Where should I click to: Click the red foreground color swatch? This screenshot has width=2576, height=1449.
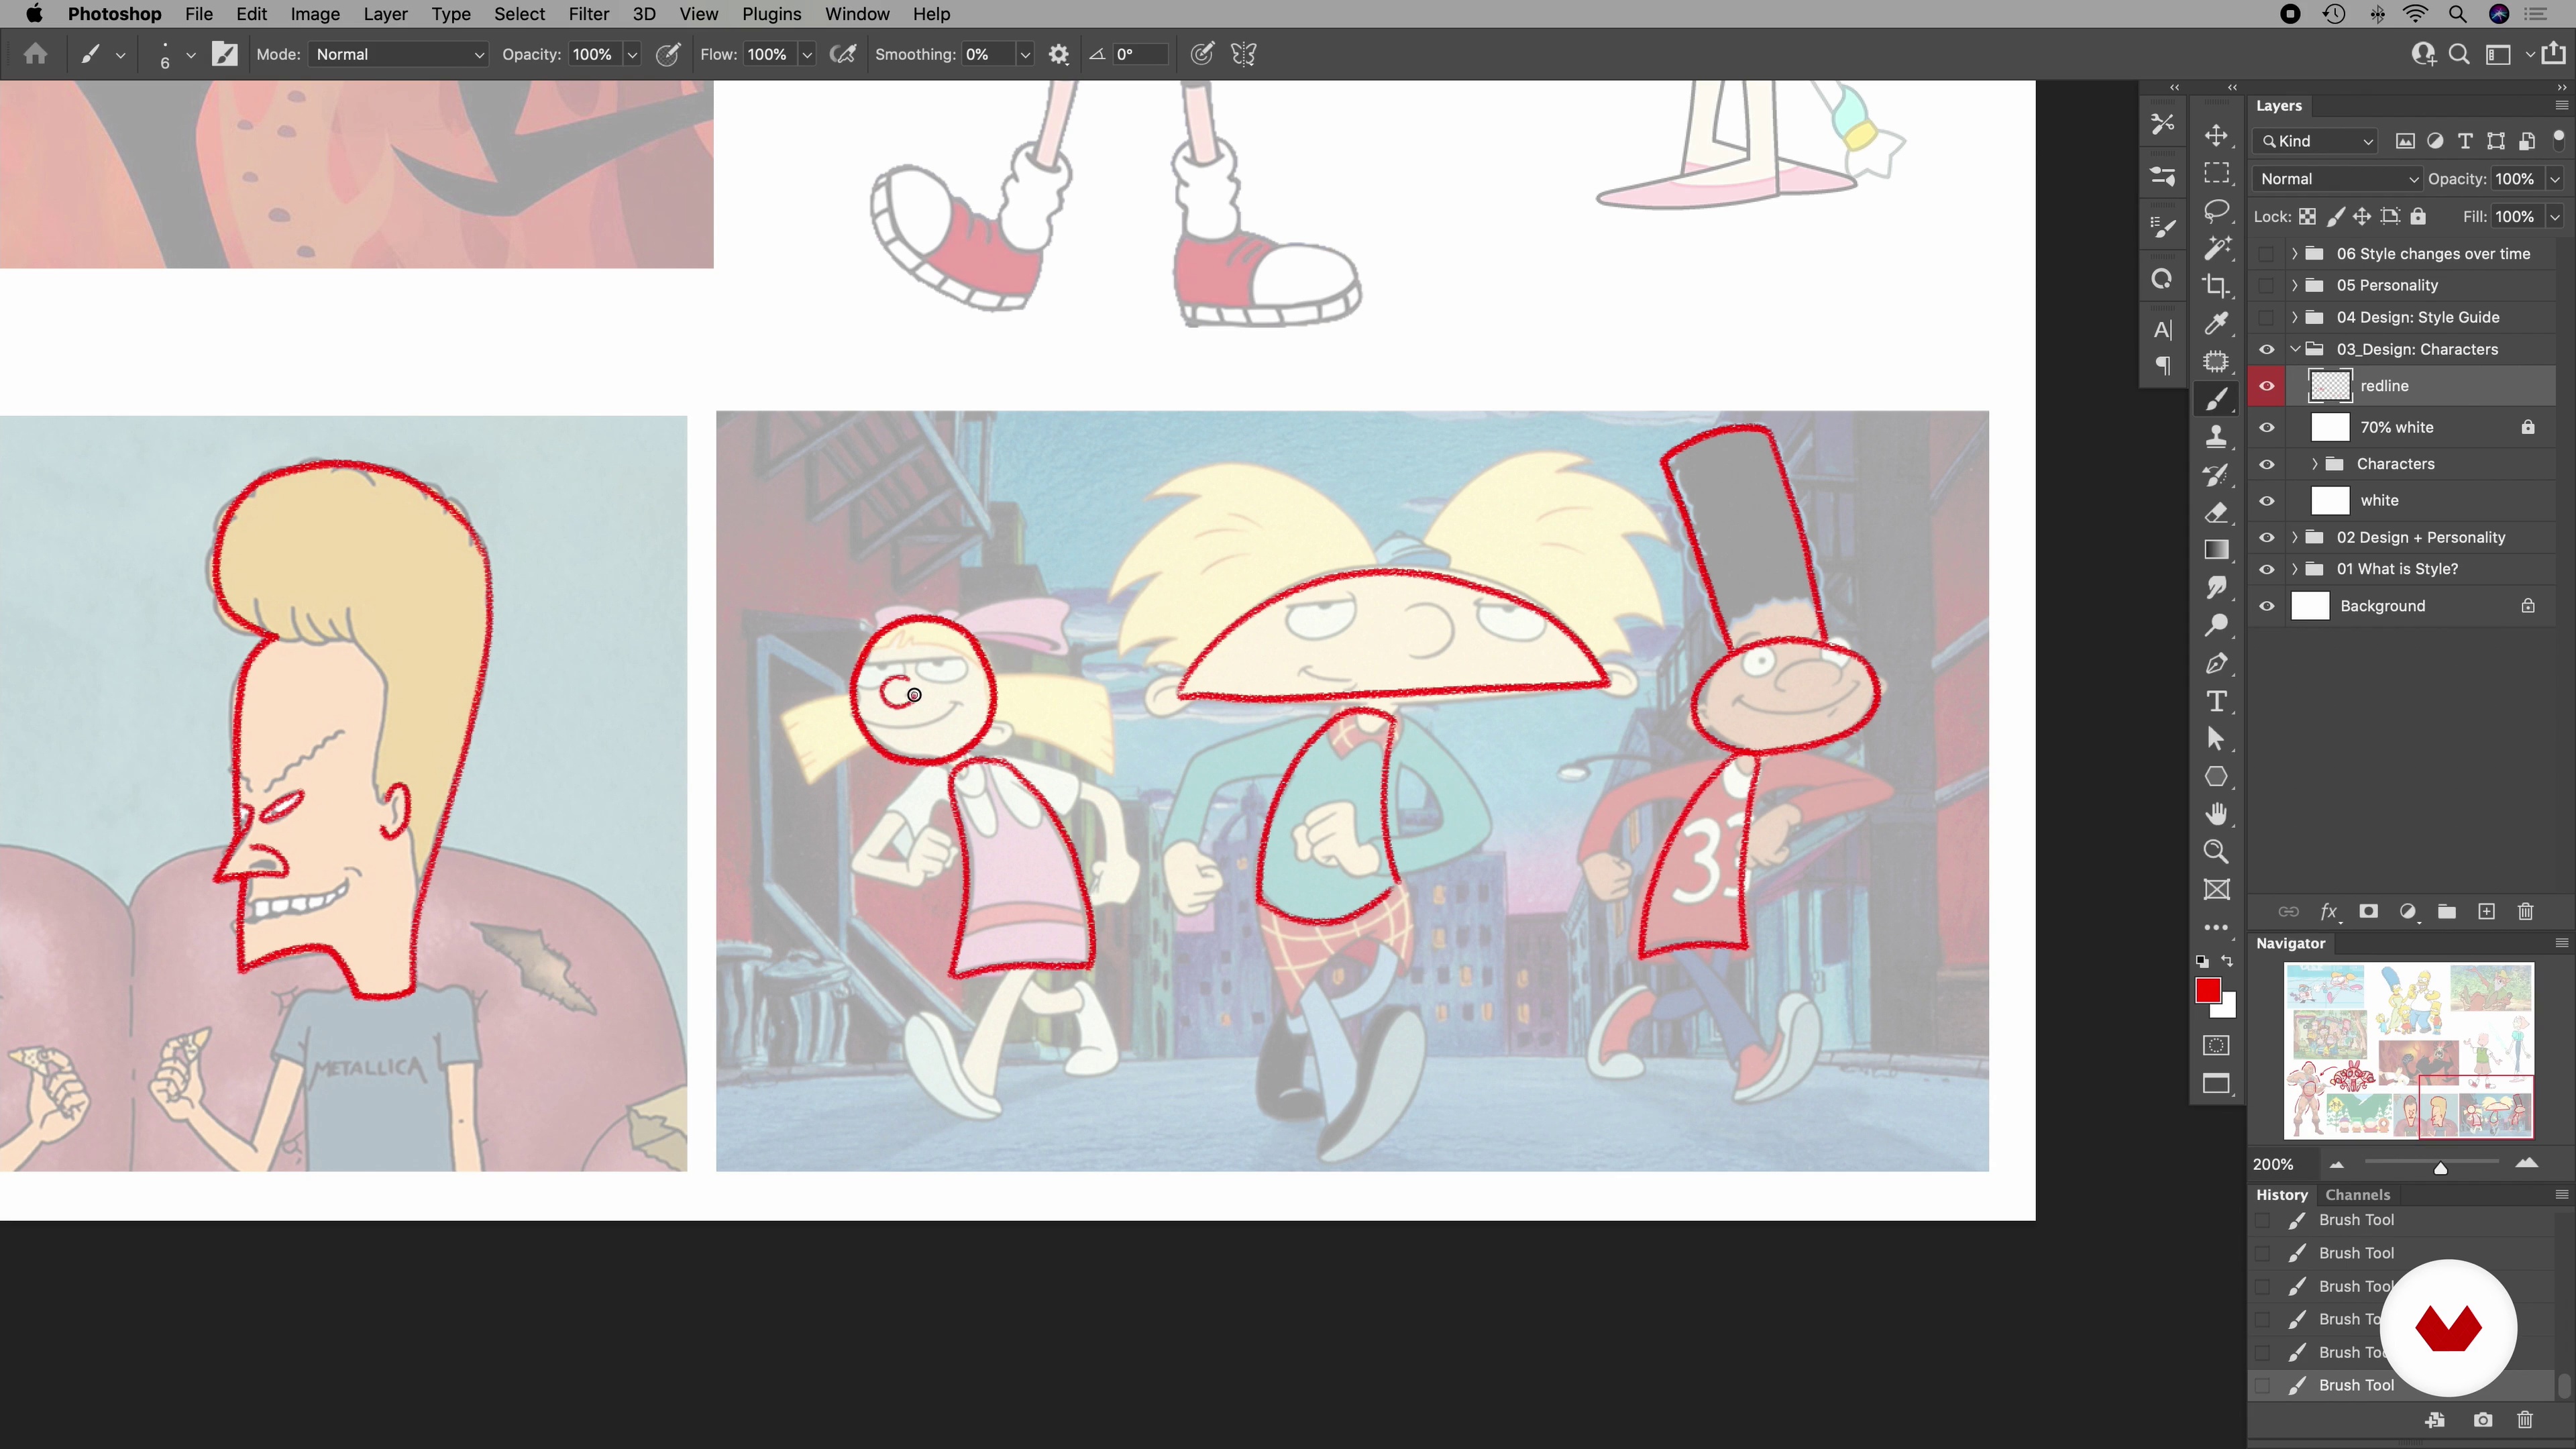tap(2208, 990)
